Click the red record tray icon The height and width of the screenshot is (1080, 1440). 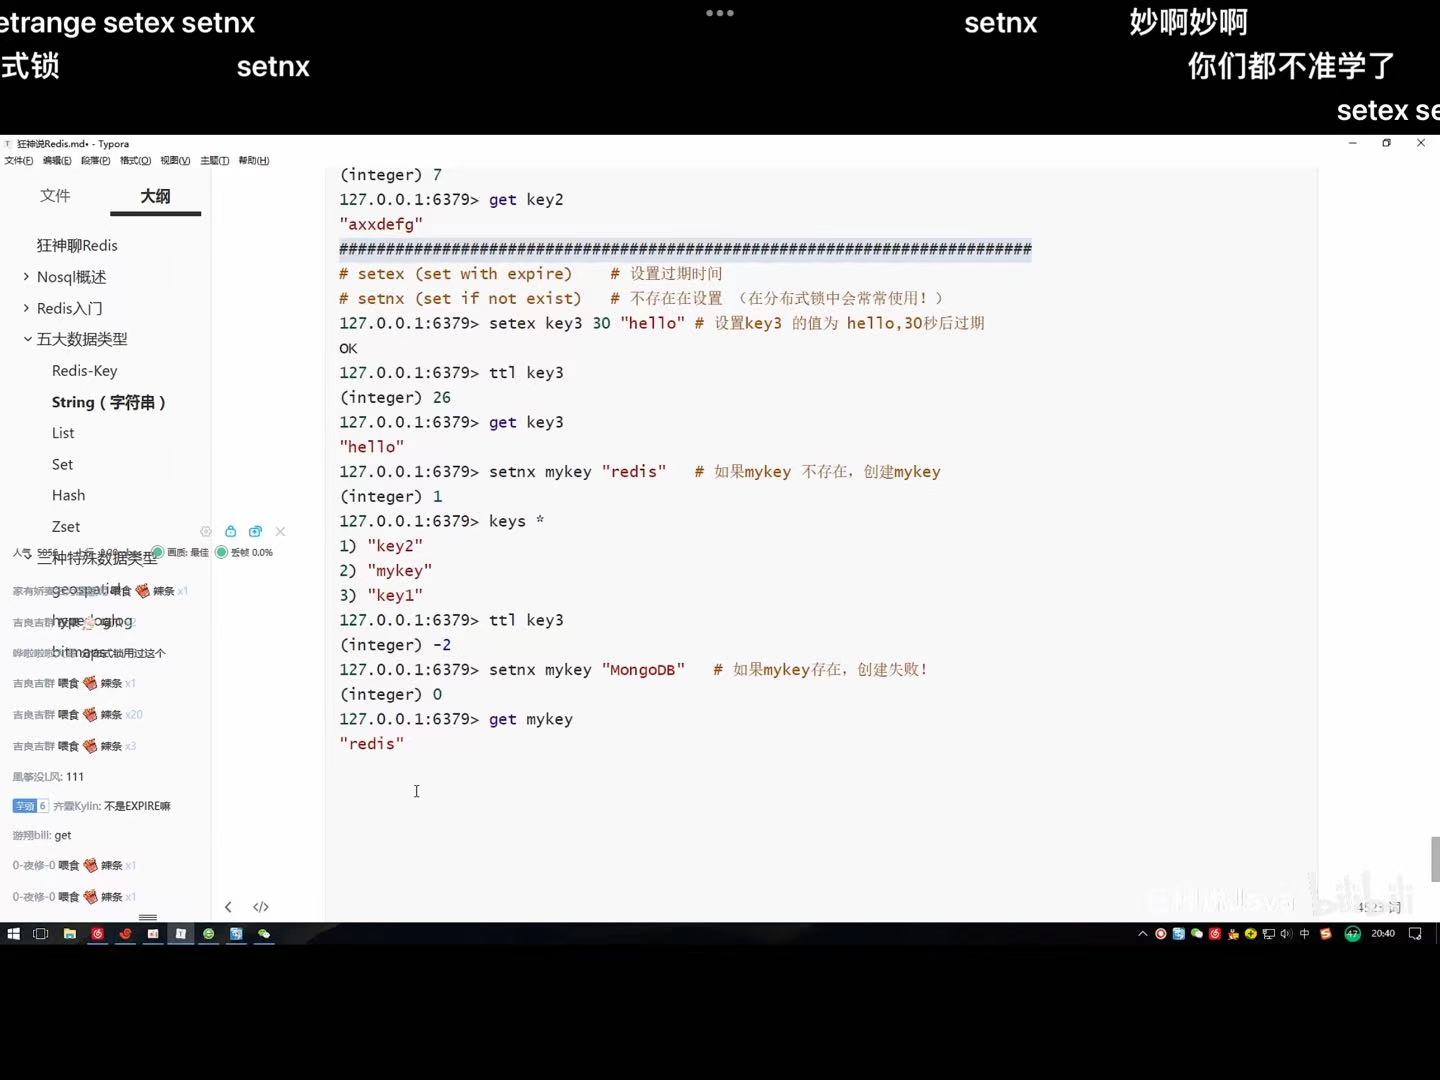tap(1161, 934)
